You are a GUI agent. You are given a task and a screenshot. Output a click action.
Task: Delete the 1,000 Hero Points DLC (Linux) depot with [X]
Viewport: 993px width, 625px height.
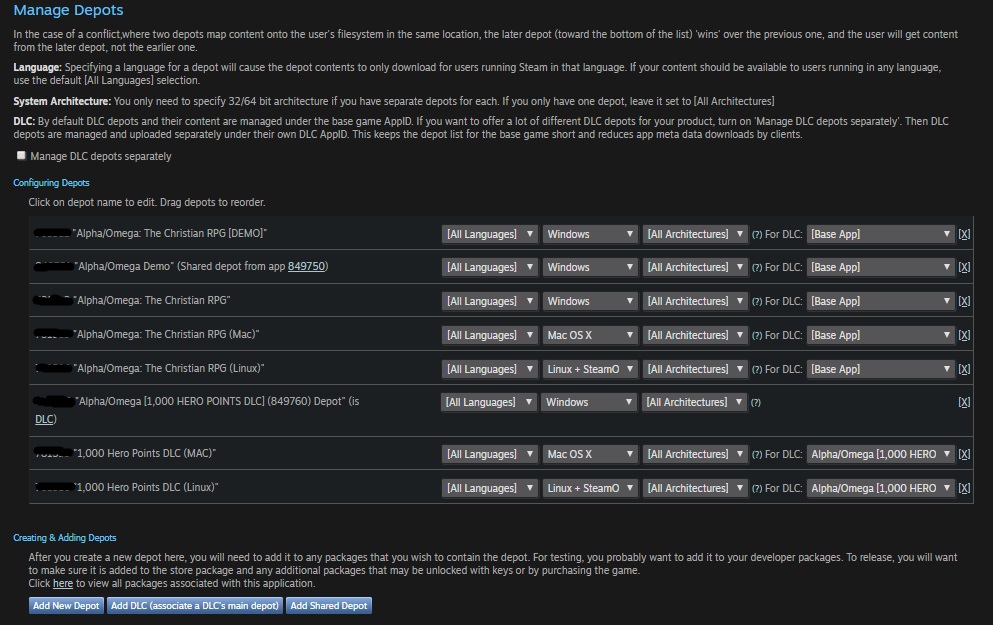coord(963,487)
